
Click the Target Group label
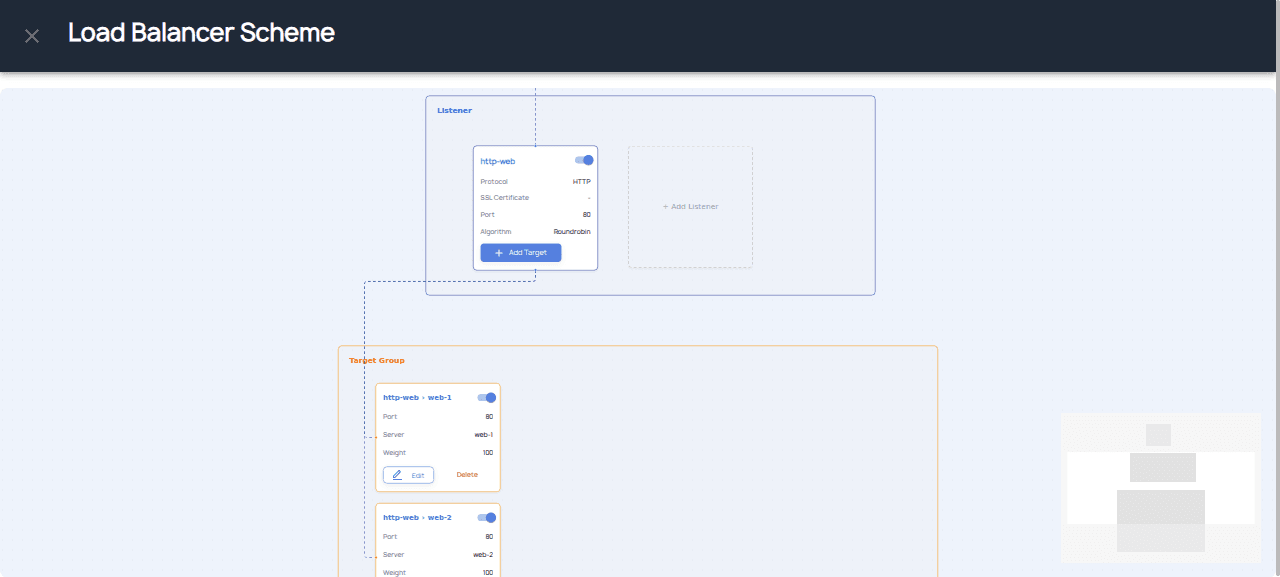[377, 360]
